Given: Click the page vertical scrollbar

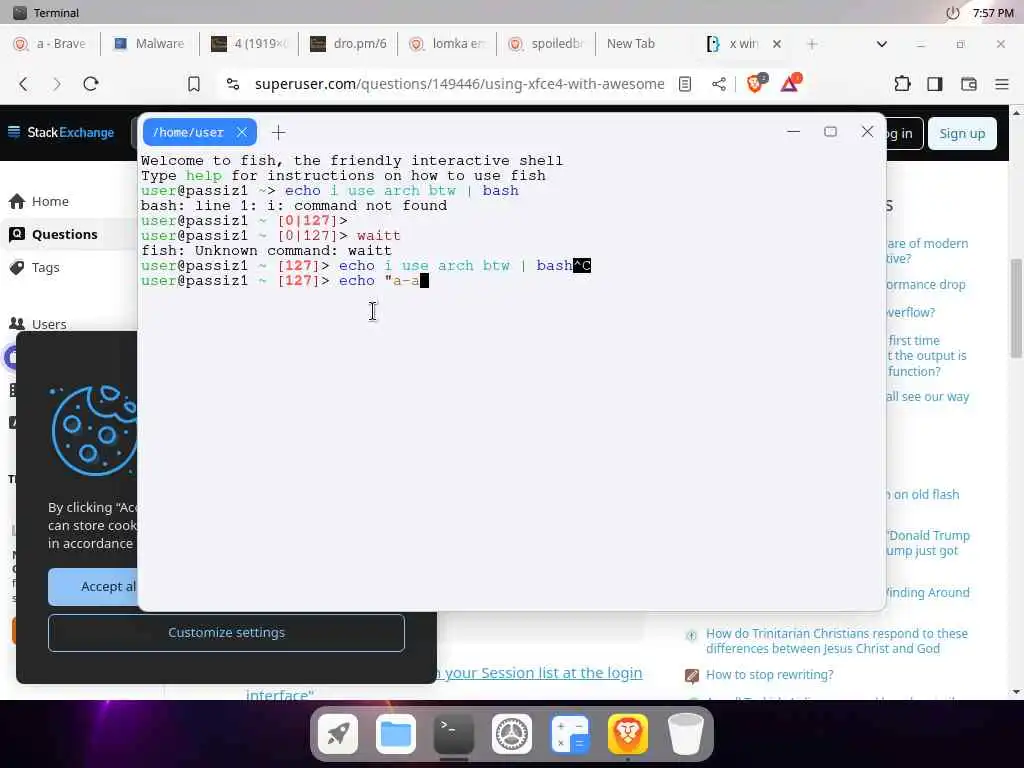Looking at the screenshot, I should click(x=1016, y=308).
